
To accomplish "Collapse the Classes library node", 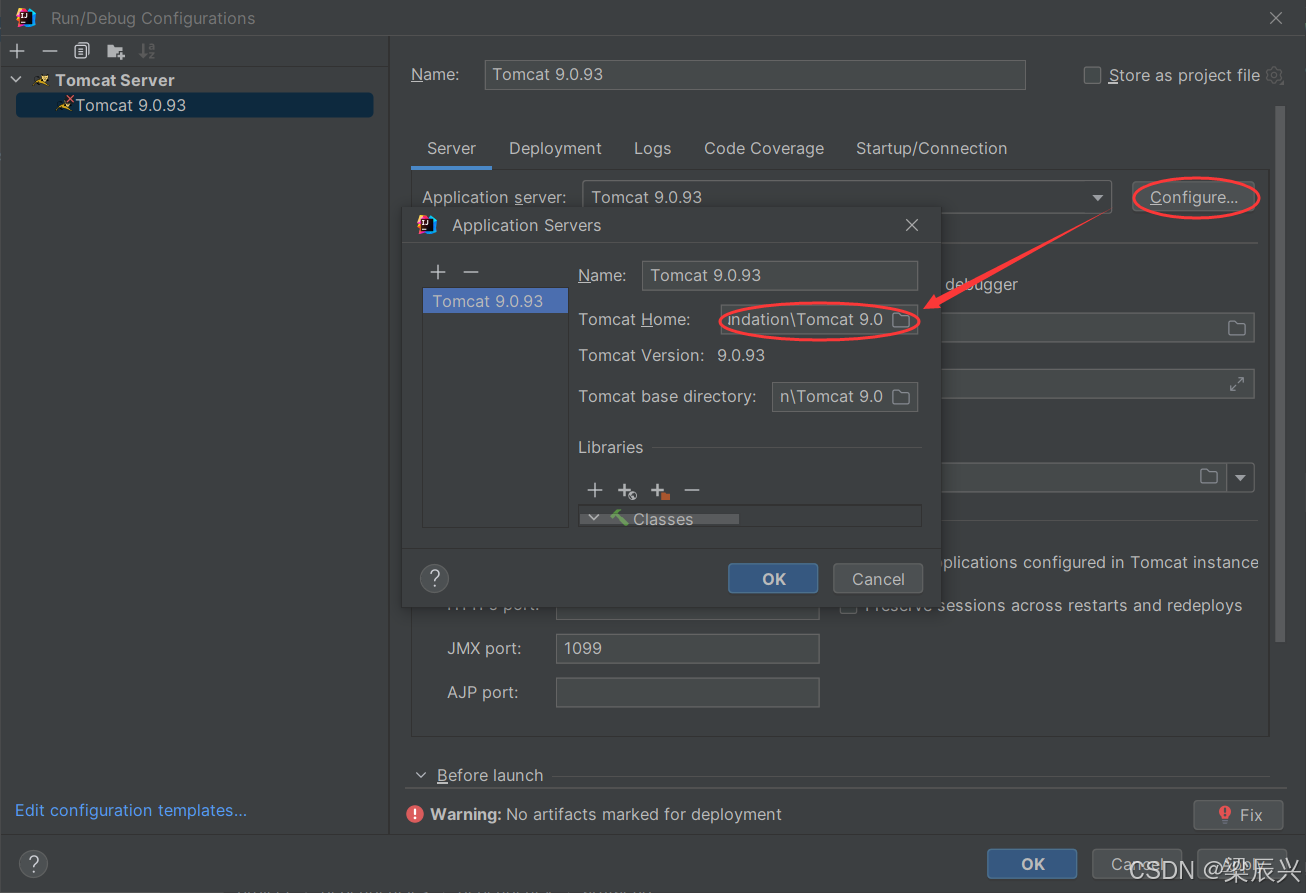I will point(594,518).
